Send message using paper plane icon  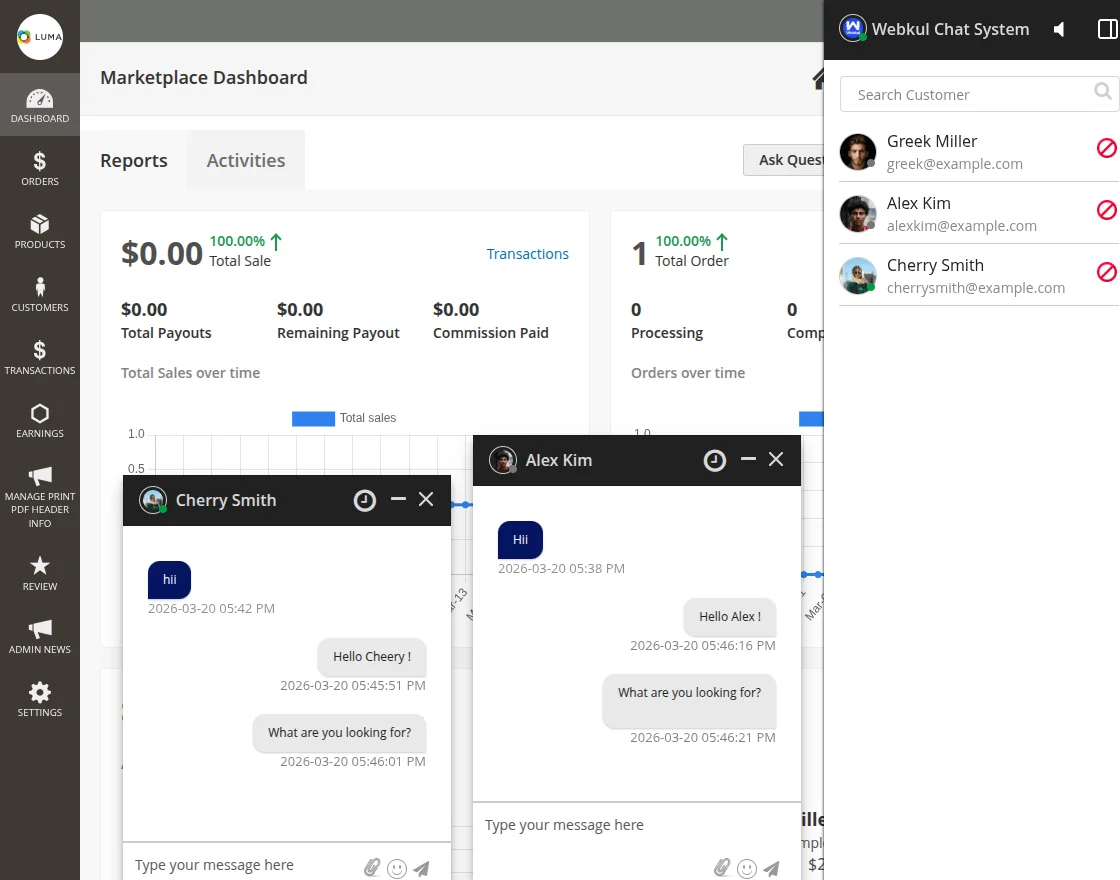tap(771, 868)
